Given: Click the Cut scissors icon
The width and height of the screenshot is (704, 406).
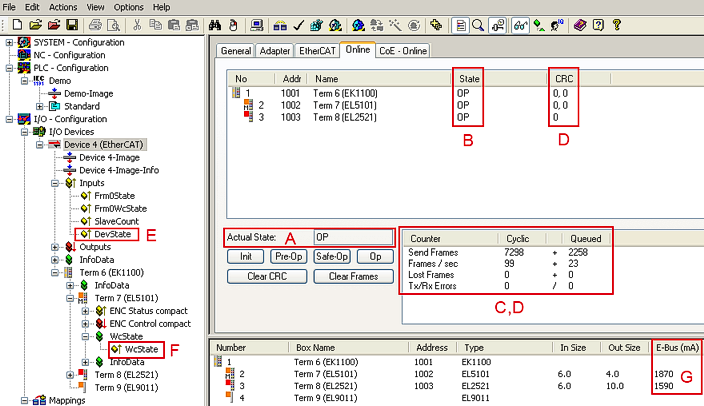Looking at the screenshot, I should (x=137, y=25).
